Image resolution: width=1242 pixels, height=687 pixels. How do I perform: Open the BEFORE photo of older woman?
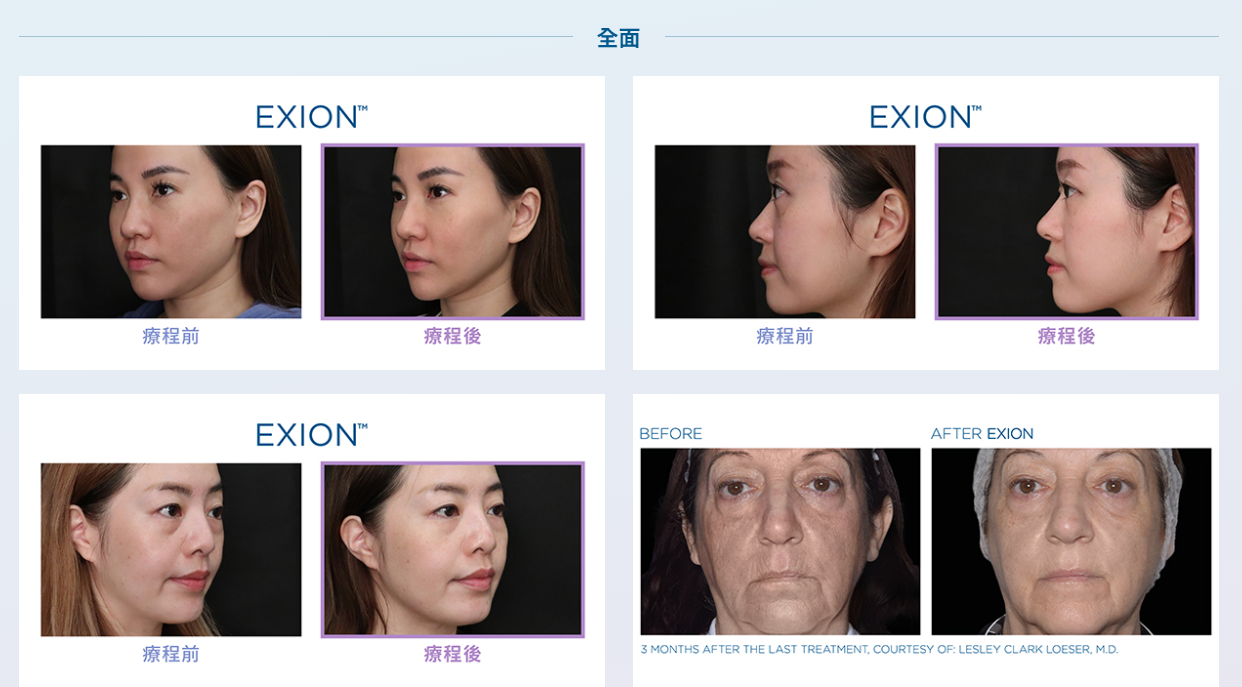780,541
